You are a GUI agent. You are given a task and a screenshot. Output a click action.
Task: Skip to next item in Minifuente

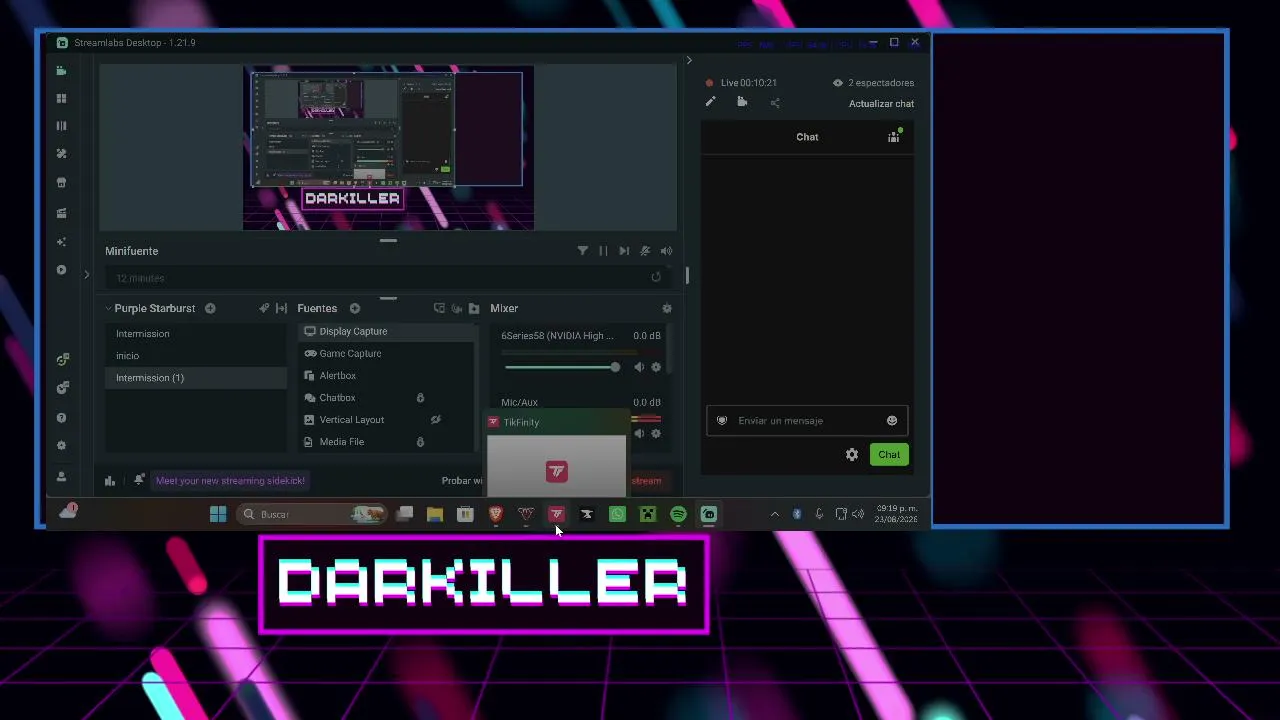click(624, 251)
